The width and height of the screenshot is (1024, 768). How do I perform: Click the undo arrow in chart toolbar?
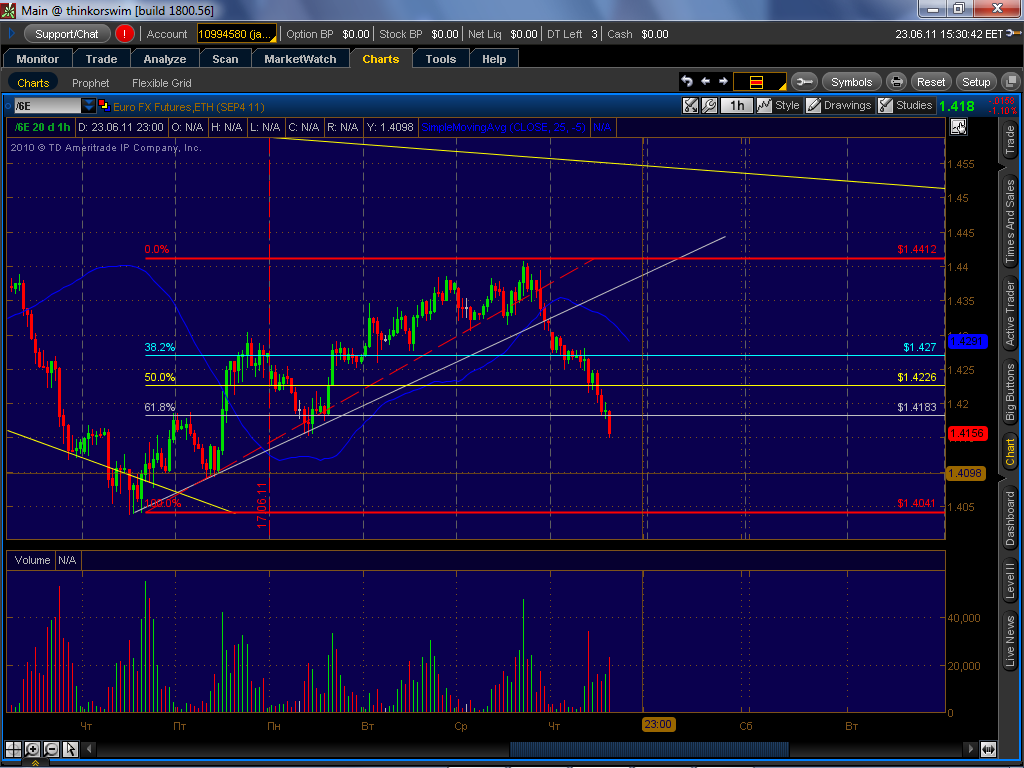pos(686,82)
